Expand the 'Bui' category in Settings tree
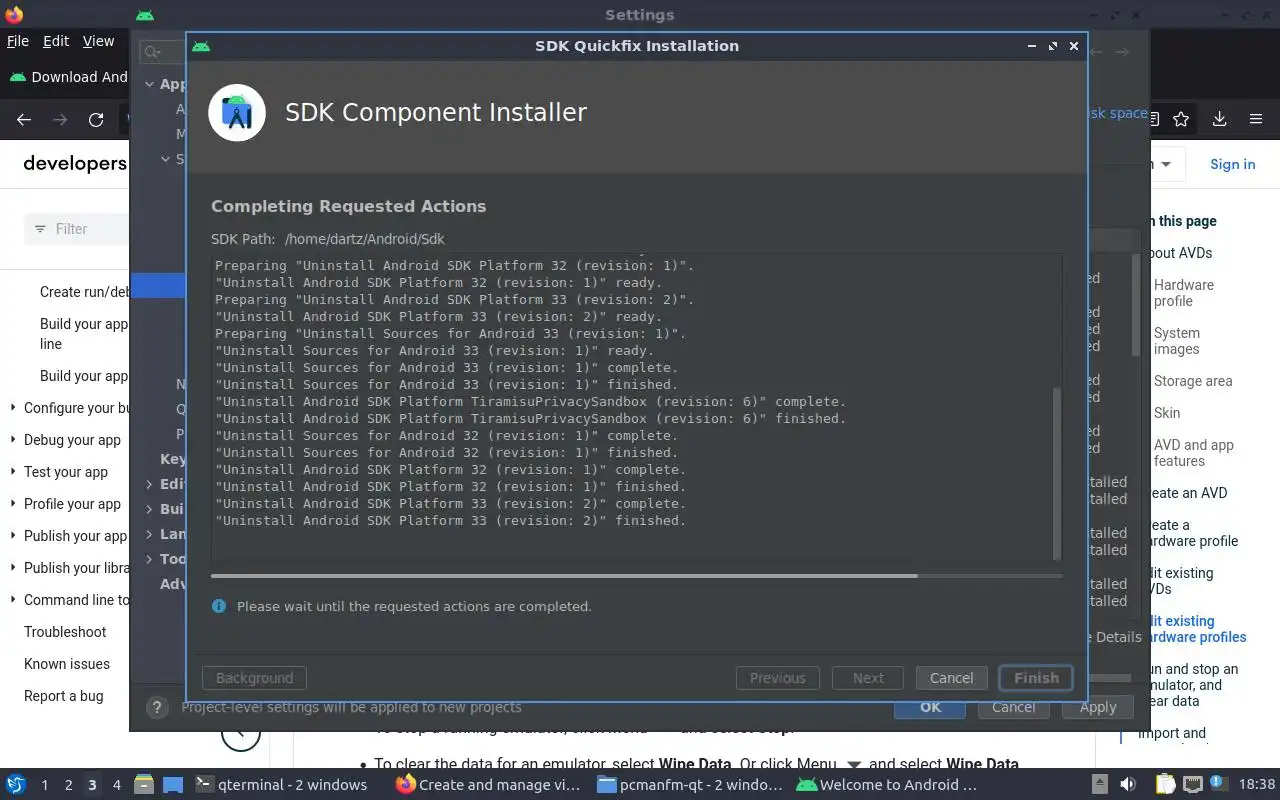This screenshot has height=800, width=1280. [150, 509]
